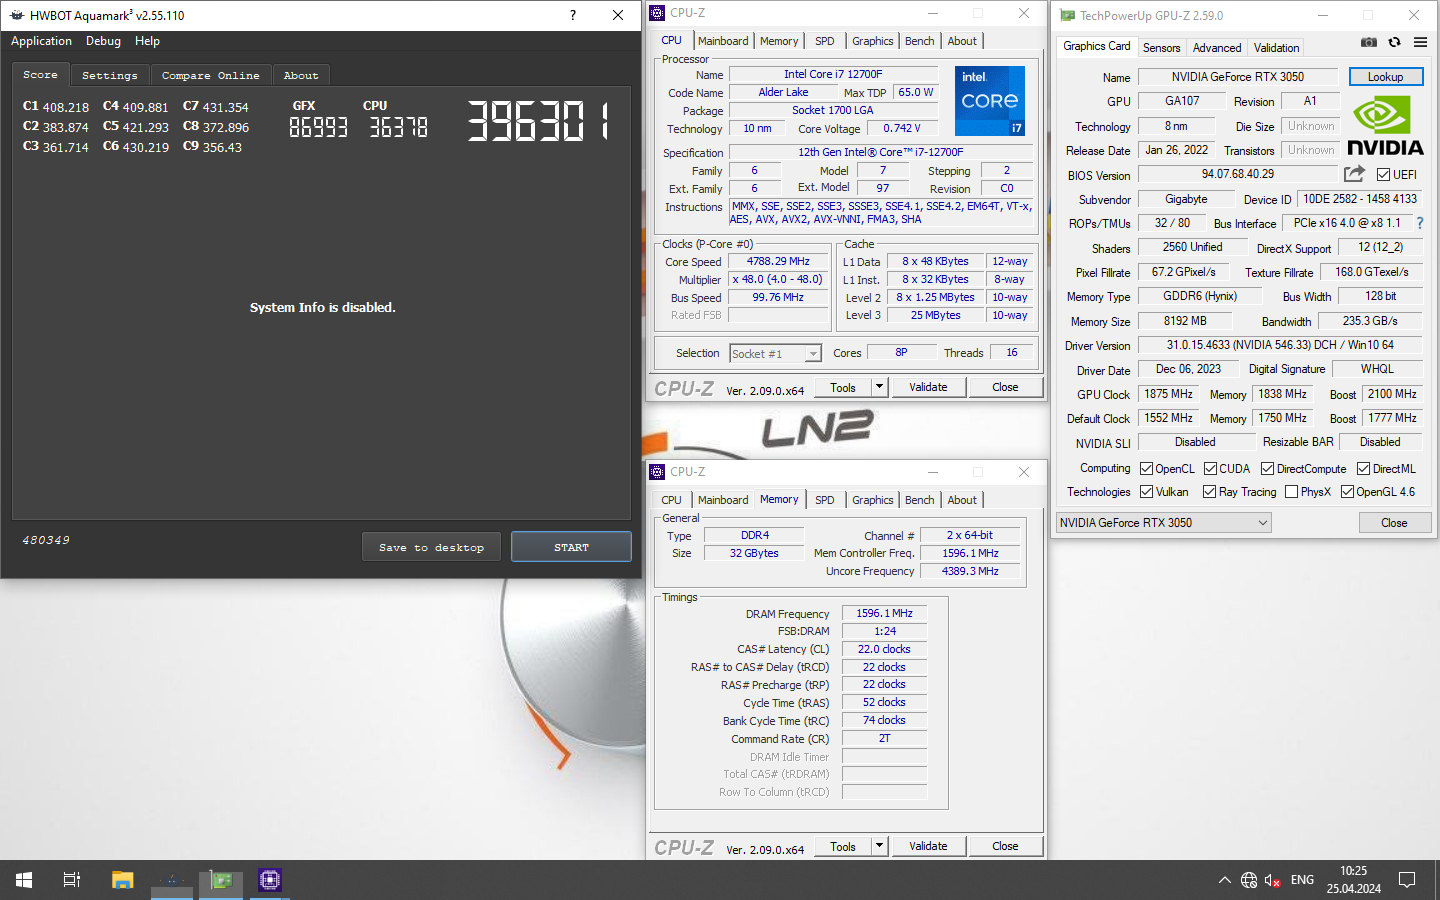Screen dimensions: 1440x900
Task: Toggle the Vulkan checkbox
Action: (x=1146, y=491)
